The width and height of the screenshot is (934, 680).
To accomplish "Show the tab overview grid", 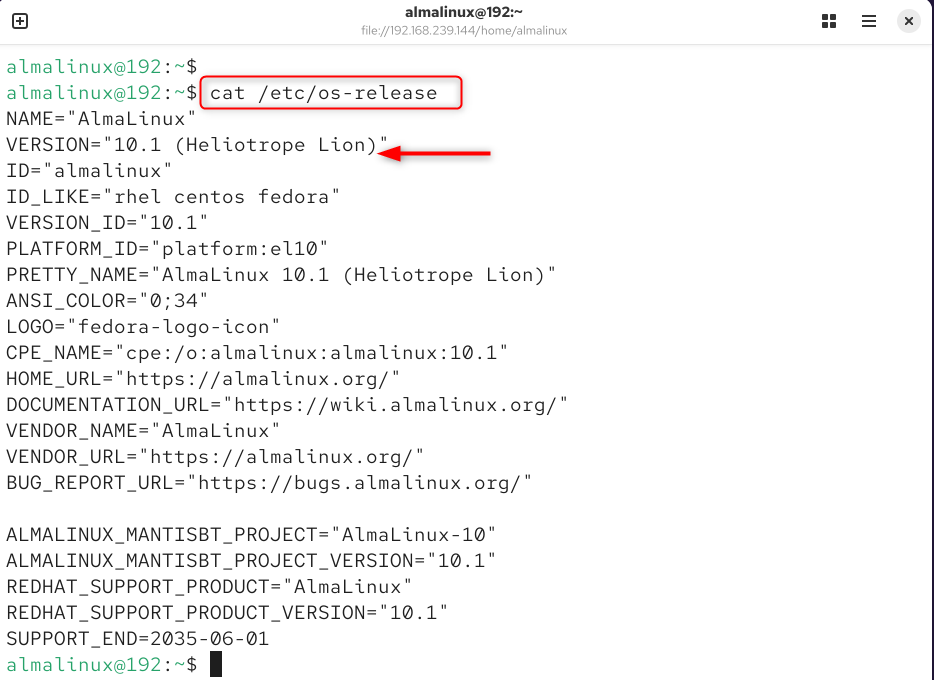I will (x=828, y=20).
